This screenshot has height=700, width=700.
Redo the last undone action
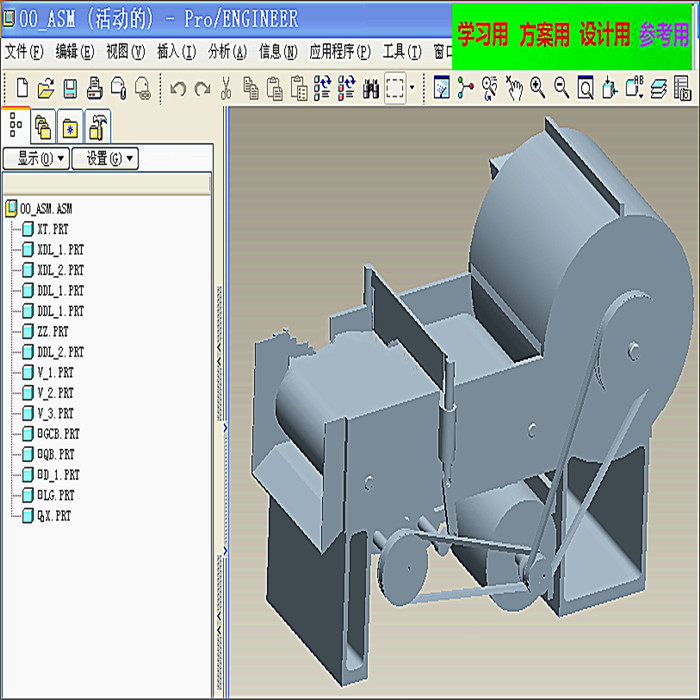[x=202, y=88]
